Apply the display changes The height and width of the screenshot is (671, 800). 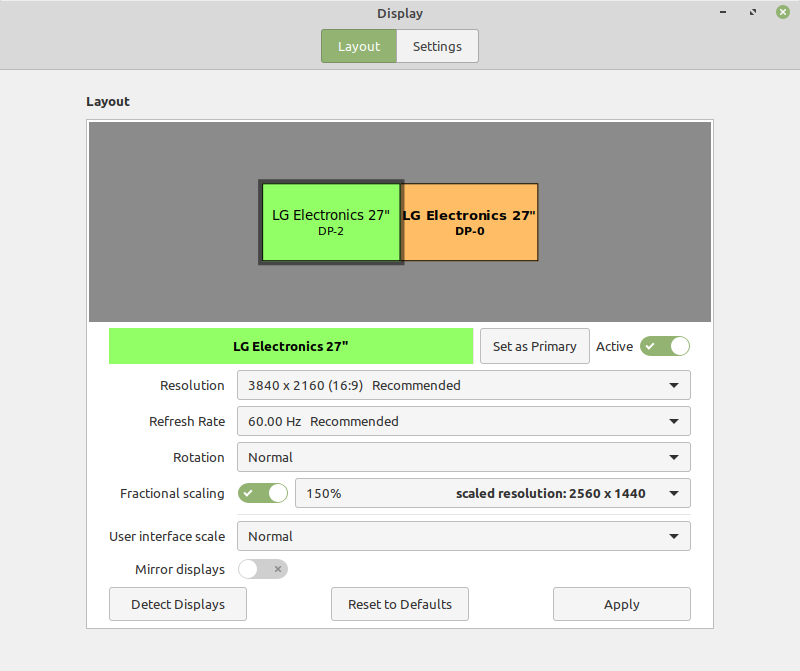click(x=621, y=604)
